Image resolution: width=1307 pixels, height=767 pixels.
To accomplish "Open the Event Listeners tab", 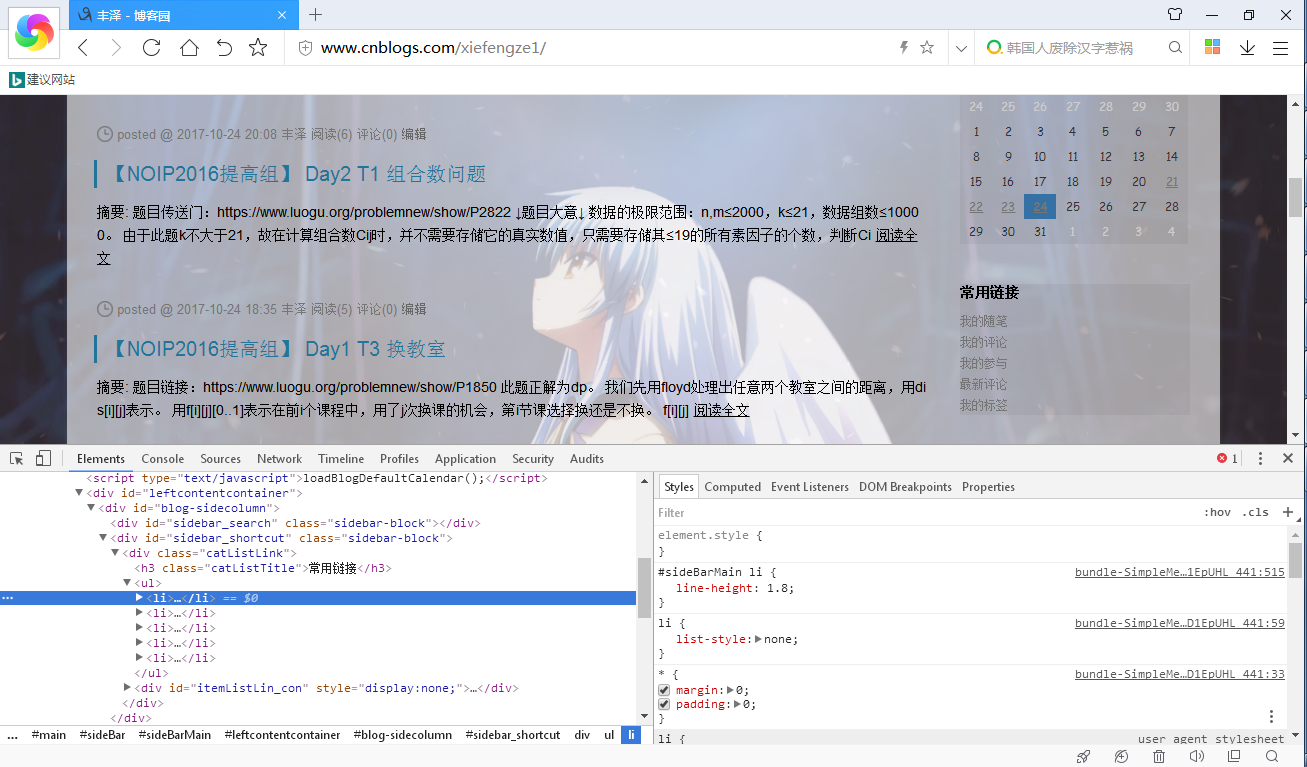I will [810, 487].
